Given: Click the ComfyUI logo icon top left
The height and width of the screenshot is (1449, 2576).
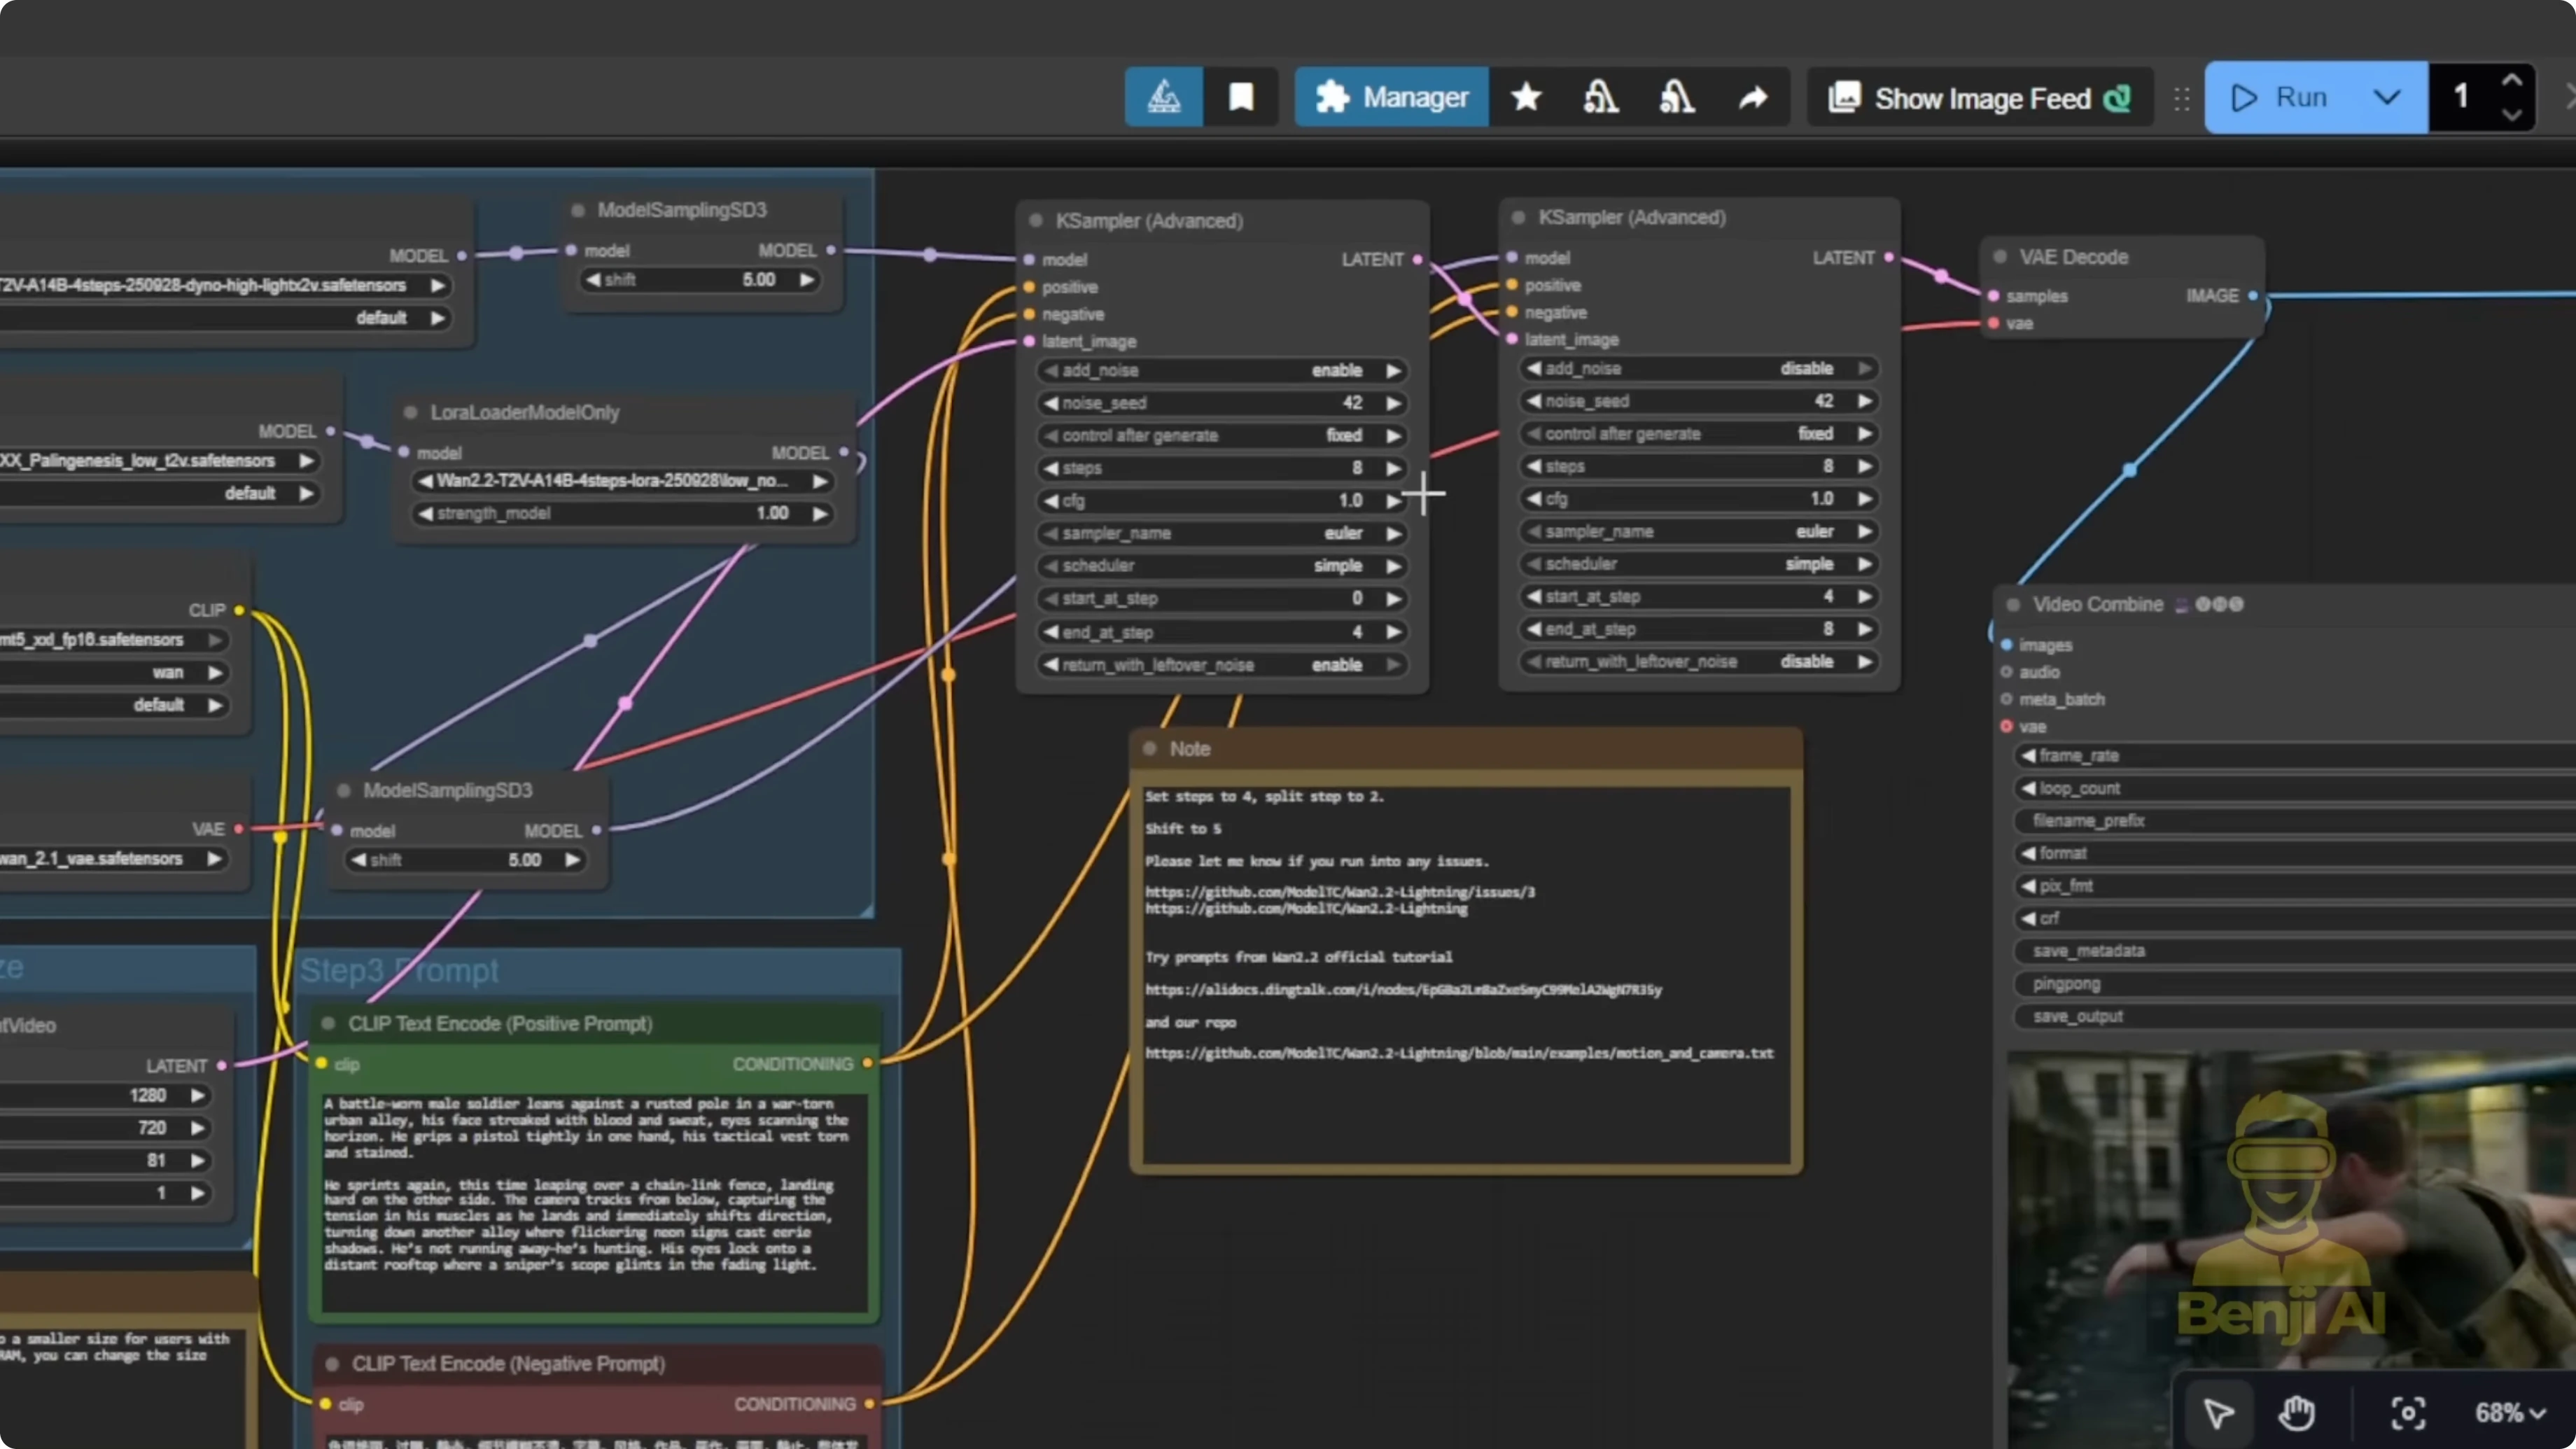Looking at the screenshot, I should coord(1163,96).
